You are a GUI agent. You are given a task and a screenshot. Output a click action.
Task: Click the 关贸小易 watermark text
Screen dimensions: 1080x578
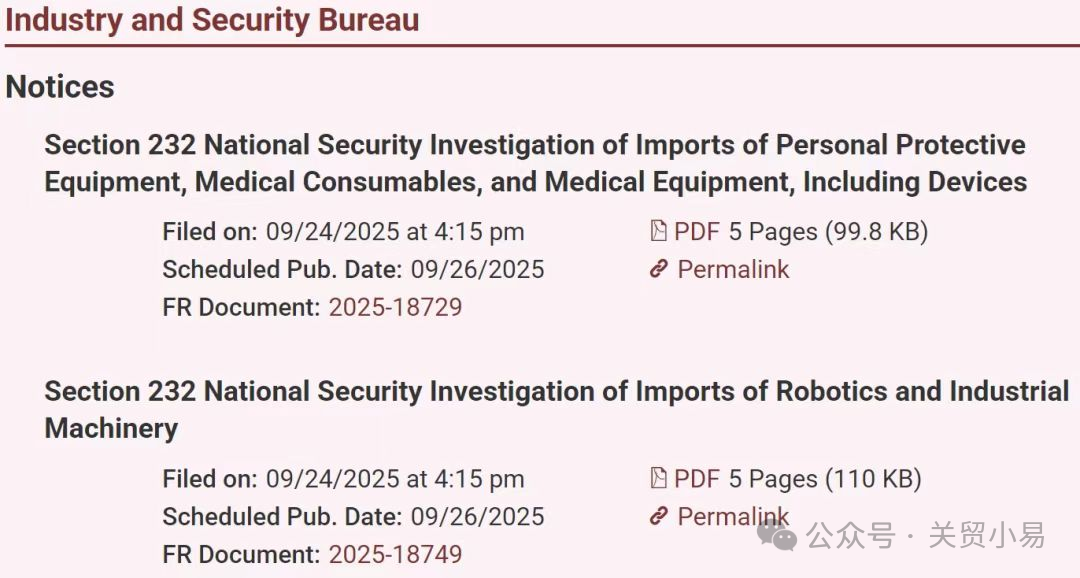click(x=986, y=536)
